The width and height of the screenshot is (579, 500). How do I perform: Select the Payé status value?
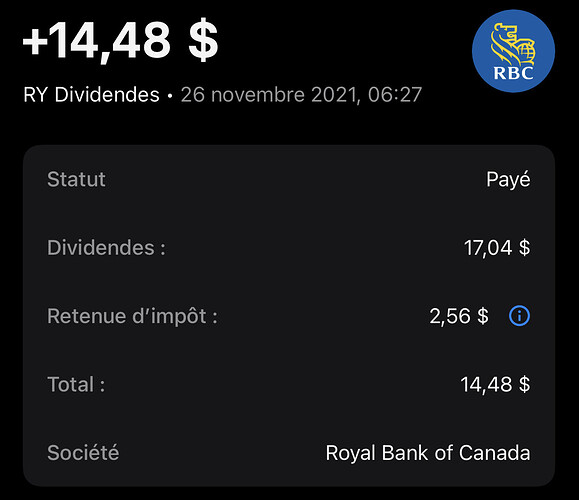pos(508,180)
